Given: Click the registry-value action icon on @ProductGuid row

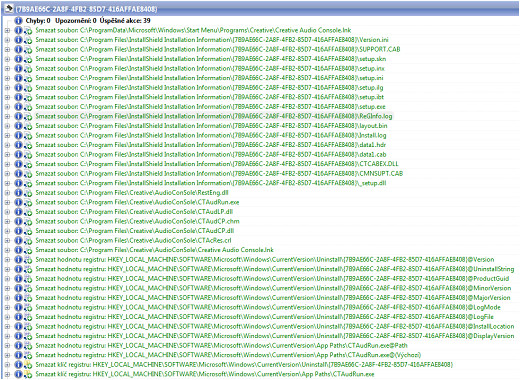Looking at the screenshot, I should (28, 279).
